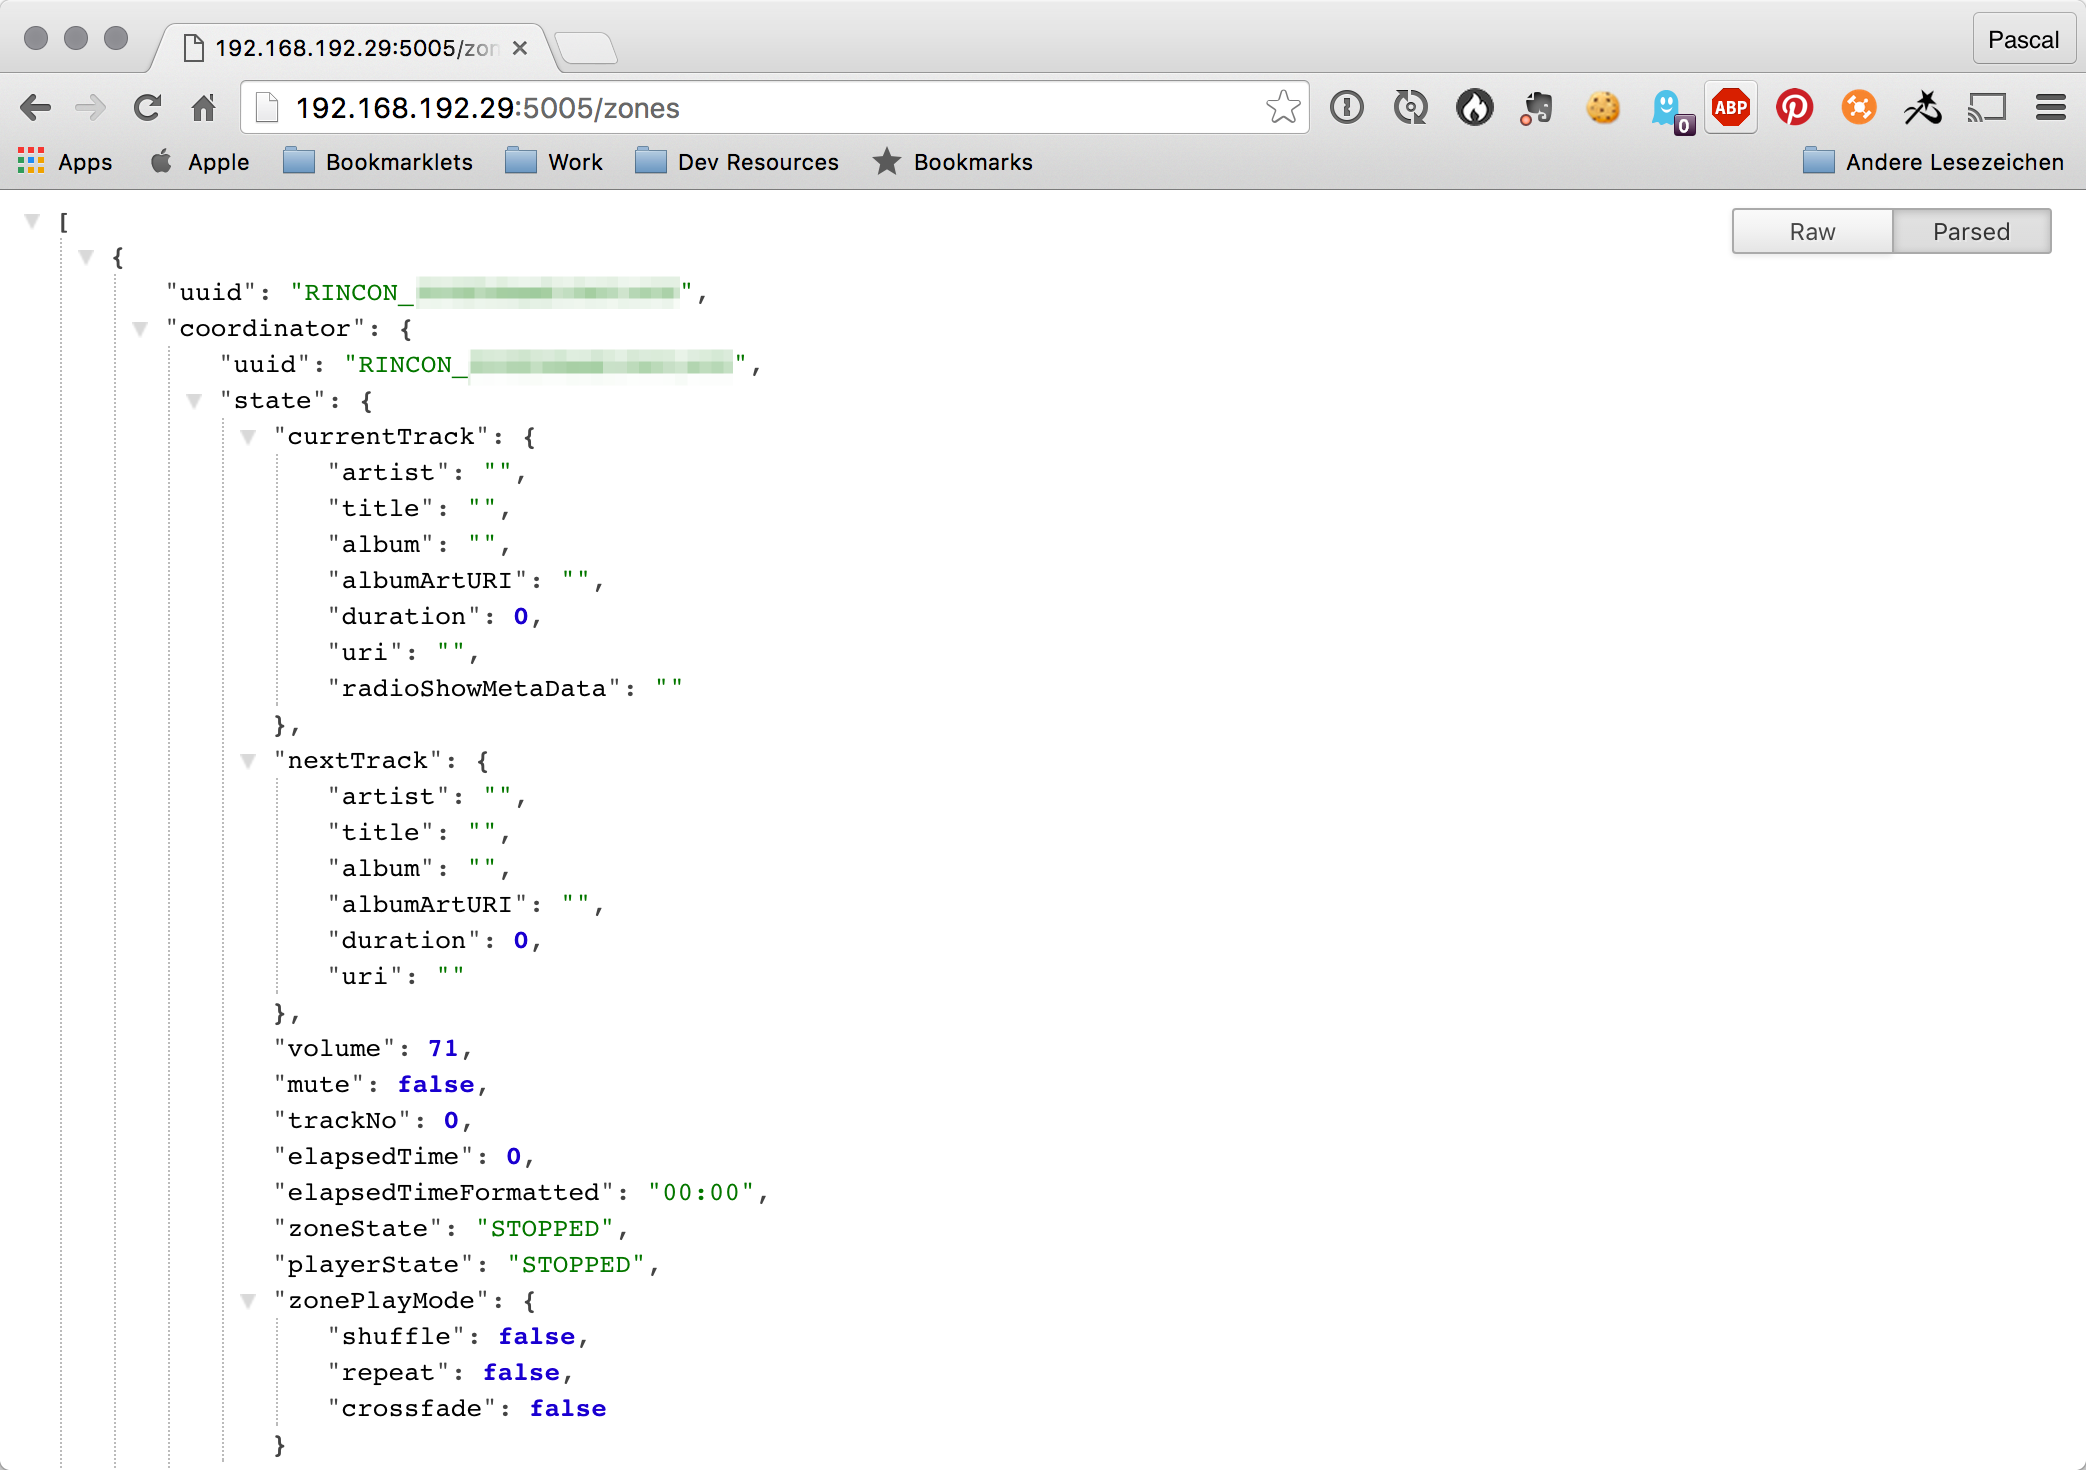Viewport: 2086px width, 1470px height.
Task: Click the Adblock Plus ABP icon
Action: coord(1730,107)
